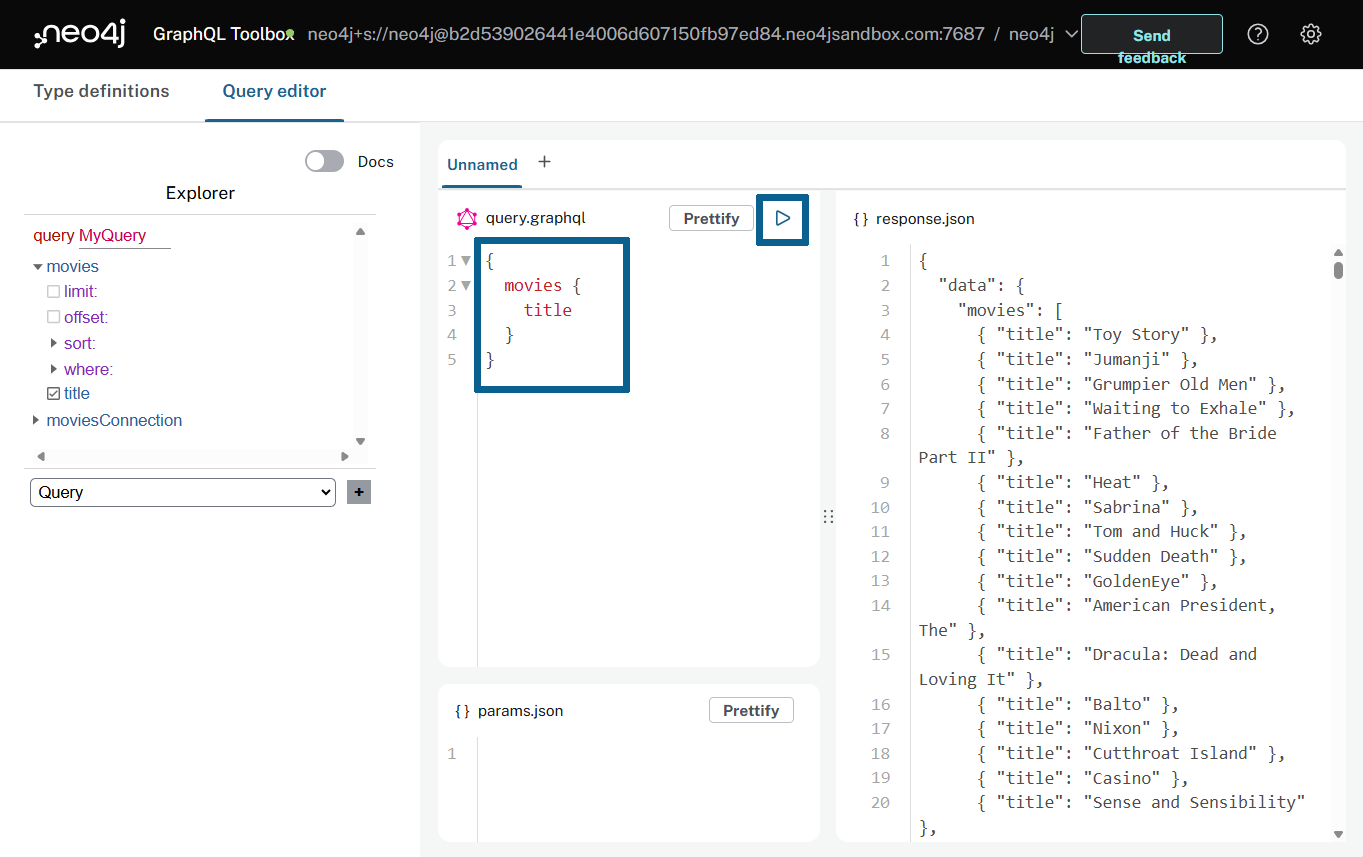The width and height of the screenshot is (1363, 857).
Task: Expand the moviesConnection node
Action: 38,420
